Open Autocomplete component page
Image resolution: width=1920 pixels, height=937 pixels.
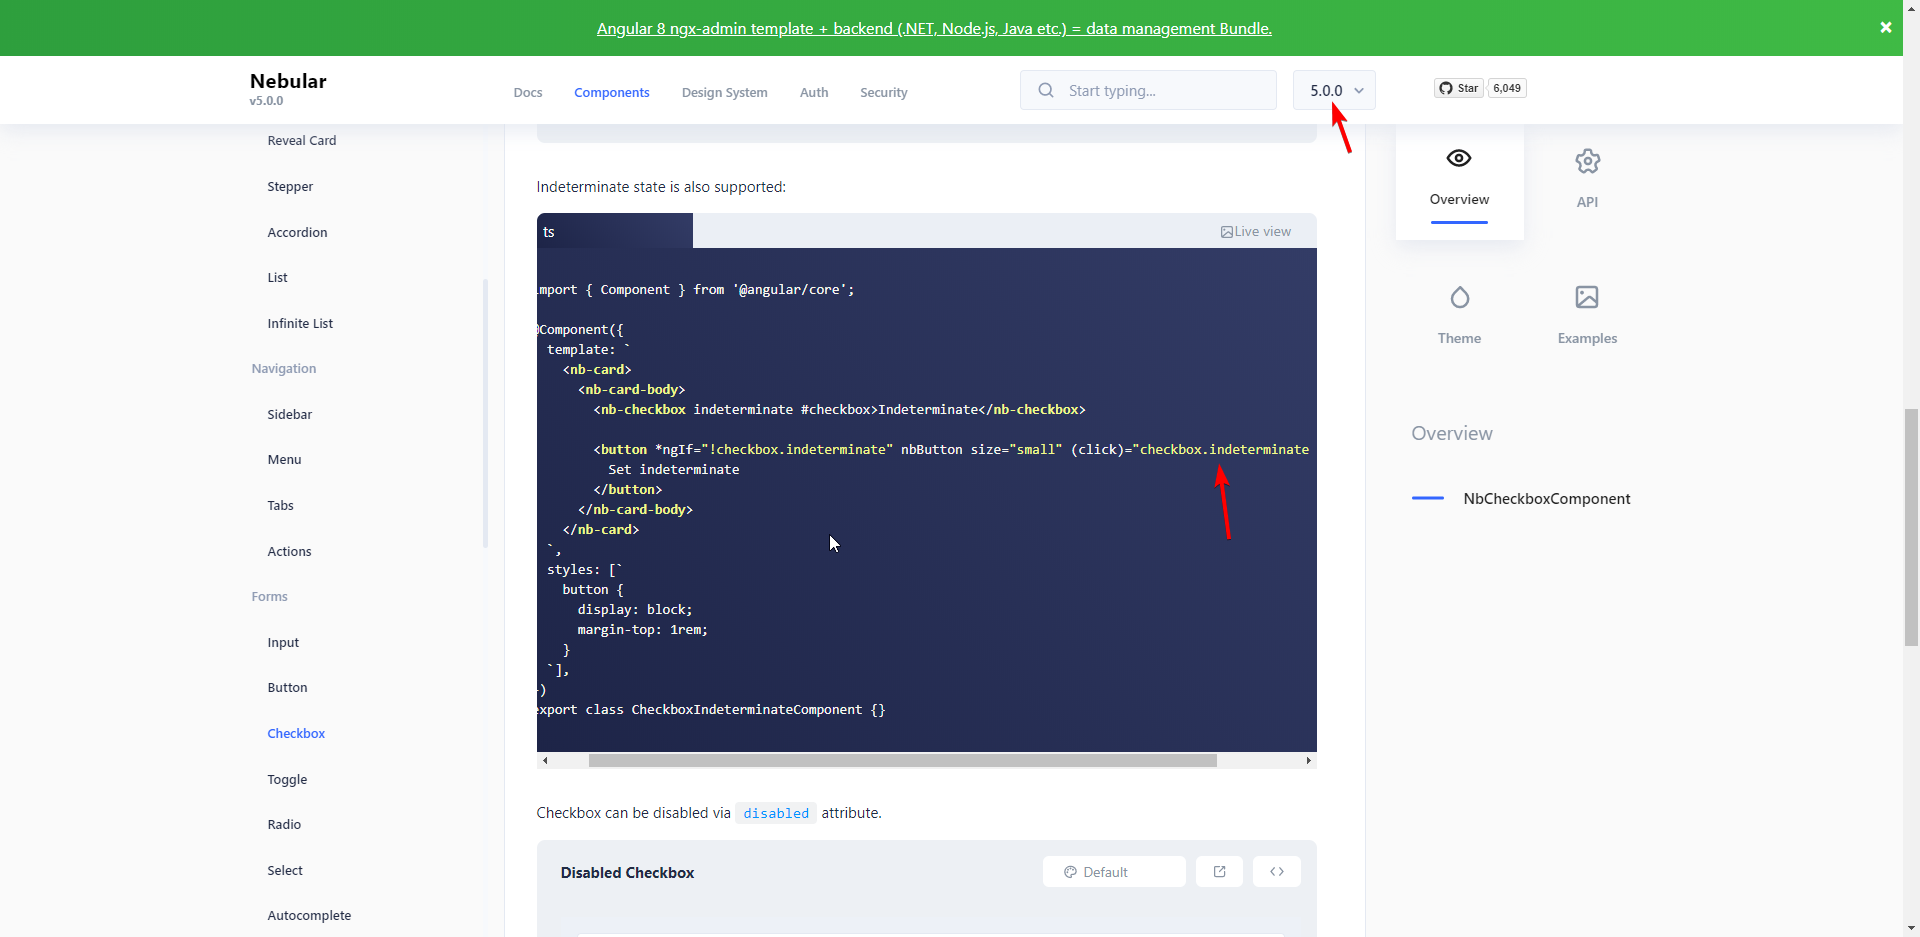pyautogui.click(x=309, y=915)
